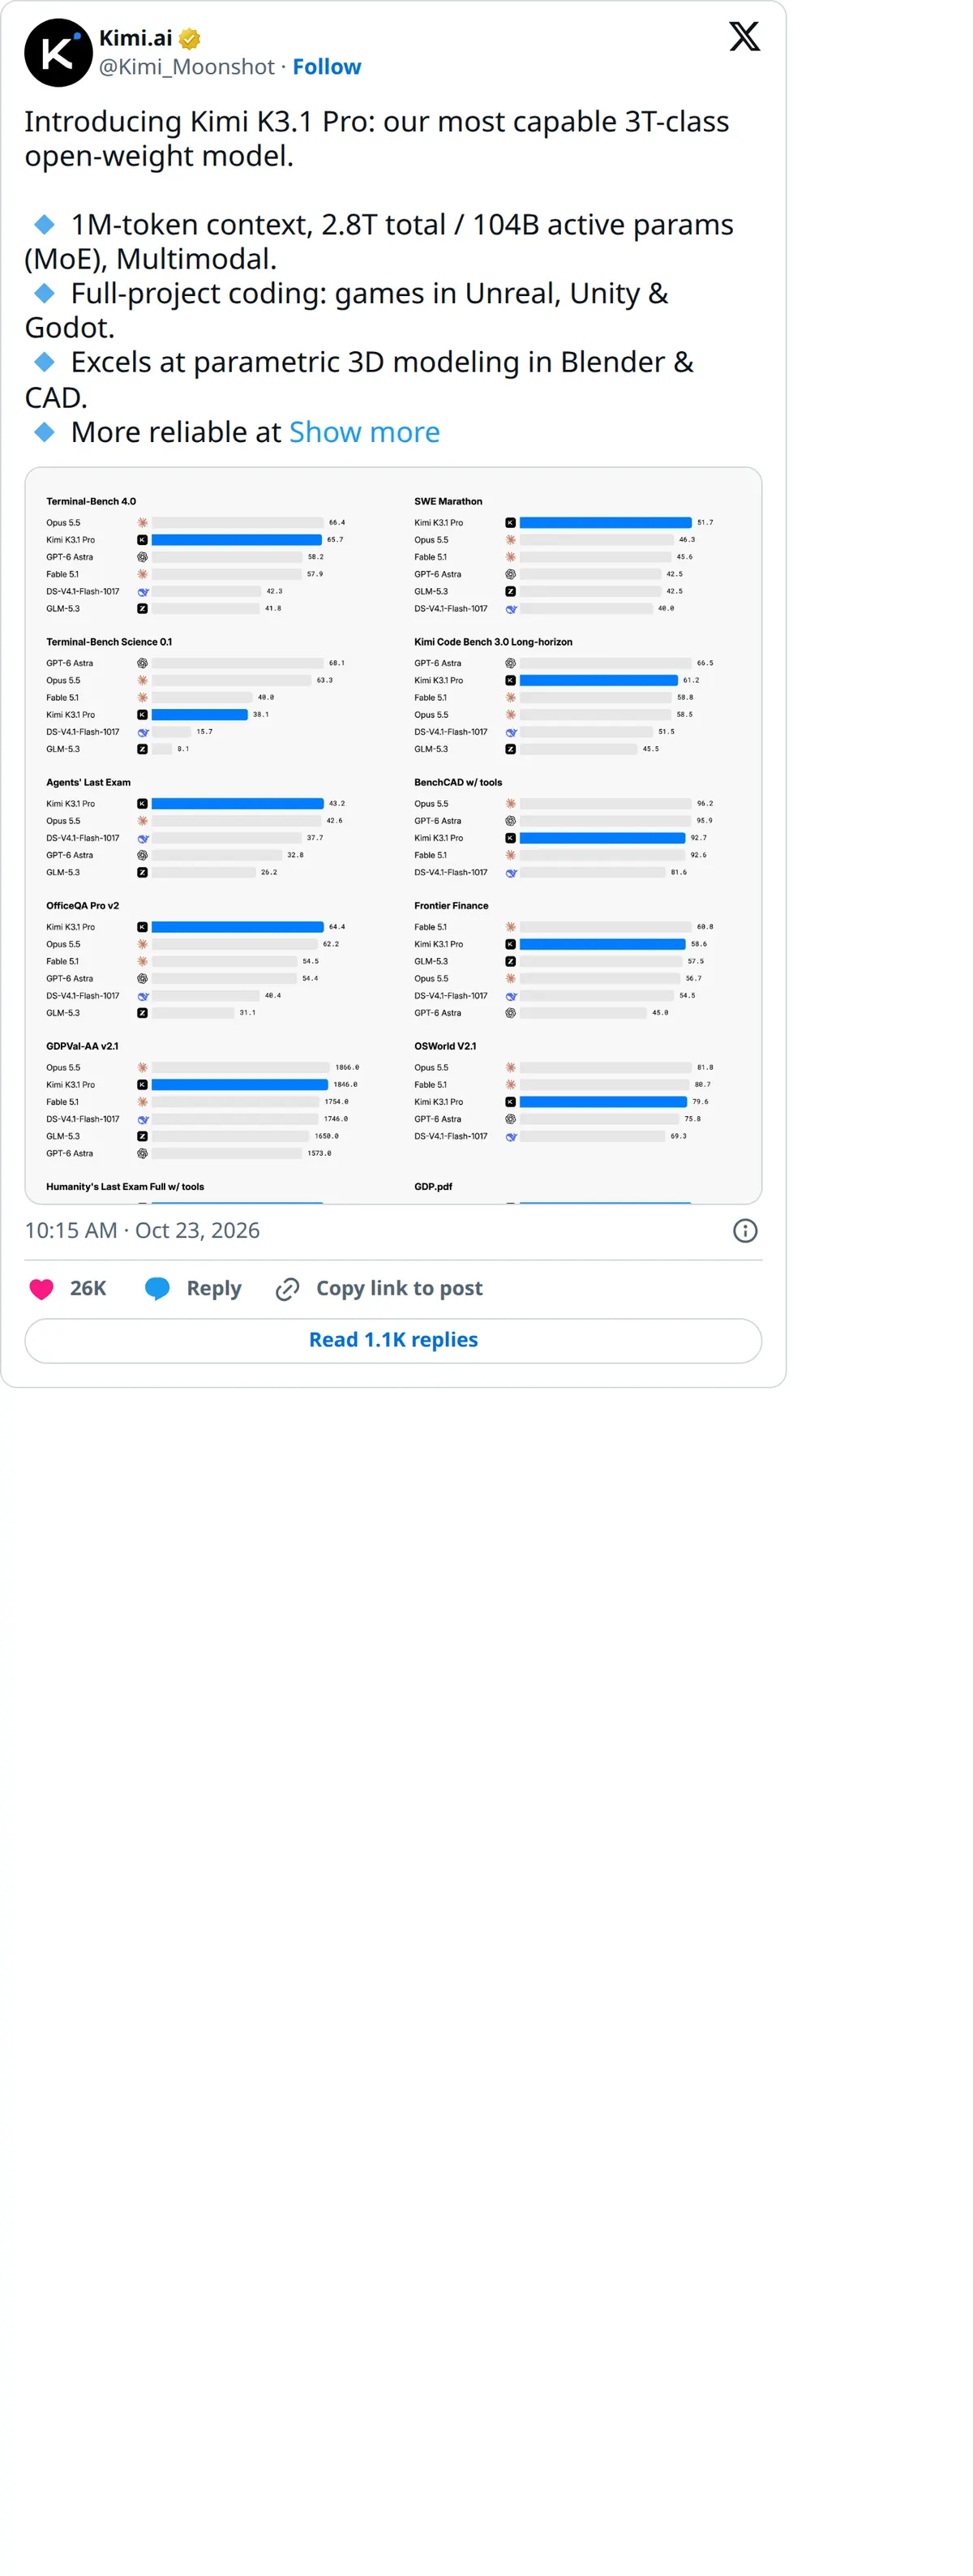
Task: Open the info circle icon
Action: click(x=745, y=1230)
